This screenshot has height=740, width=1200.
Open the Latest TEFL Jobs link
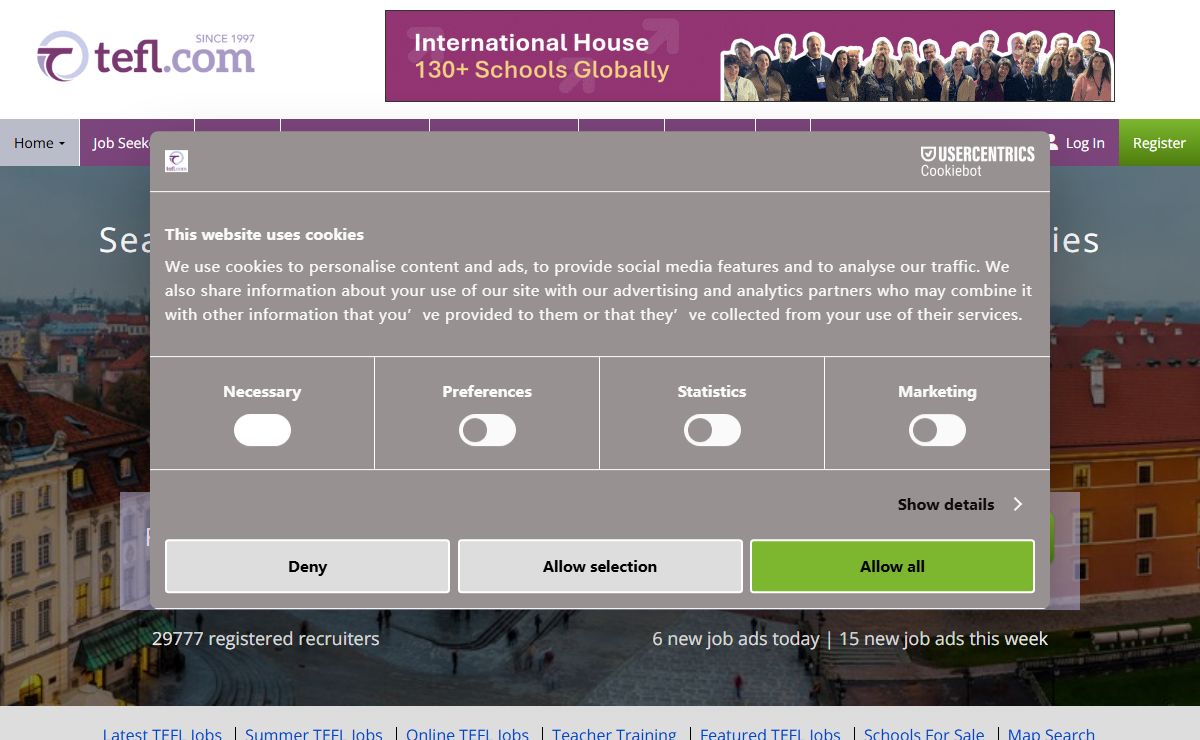(162, 735)
